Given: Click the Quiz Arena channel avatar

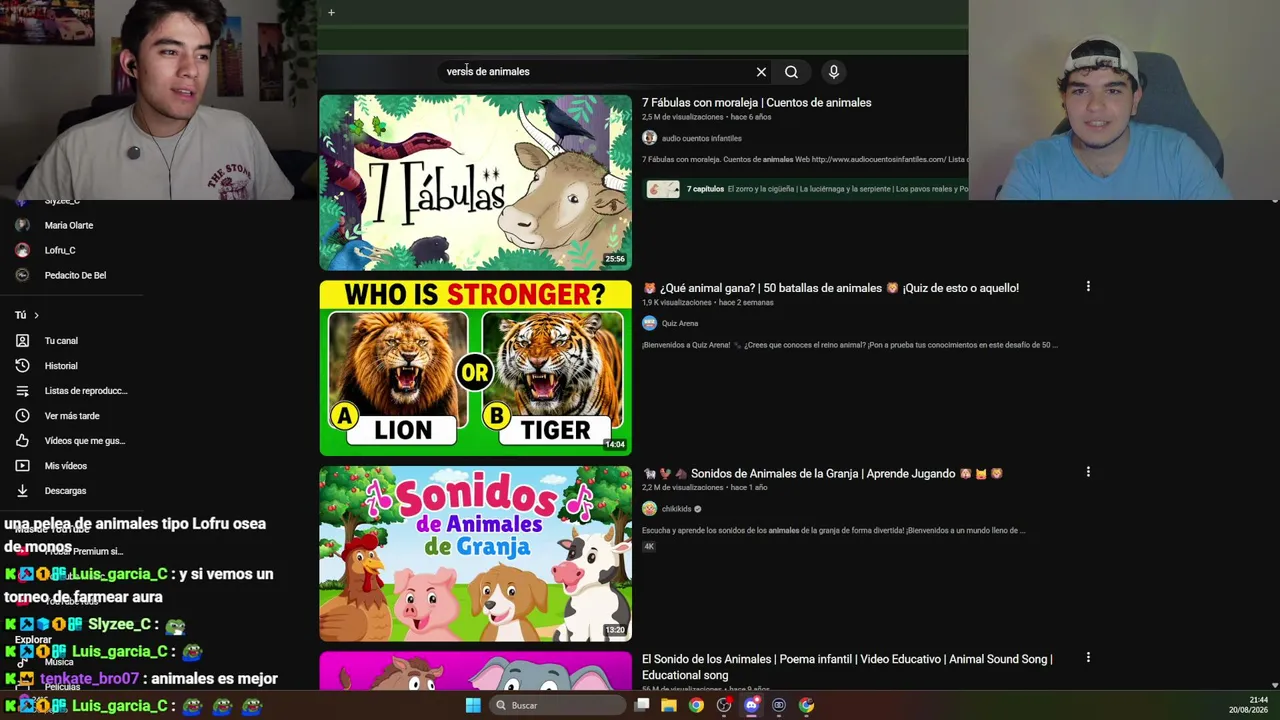Looking at the screenshot, I should 649,323.
